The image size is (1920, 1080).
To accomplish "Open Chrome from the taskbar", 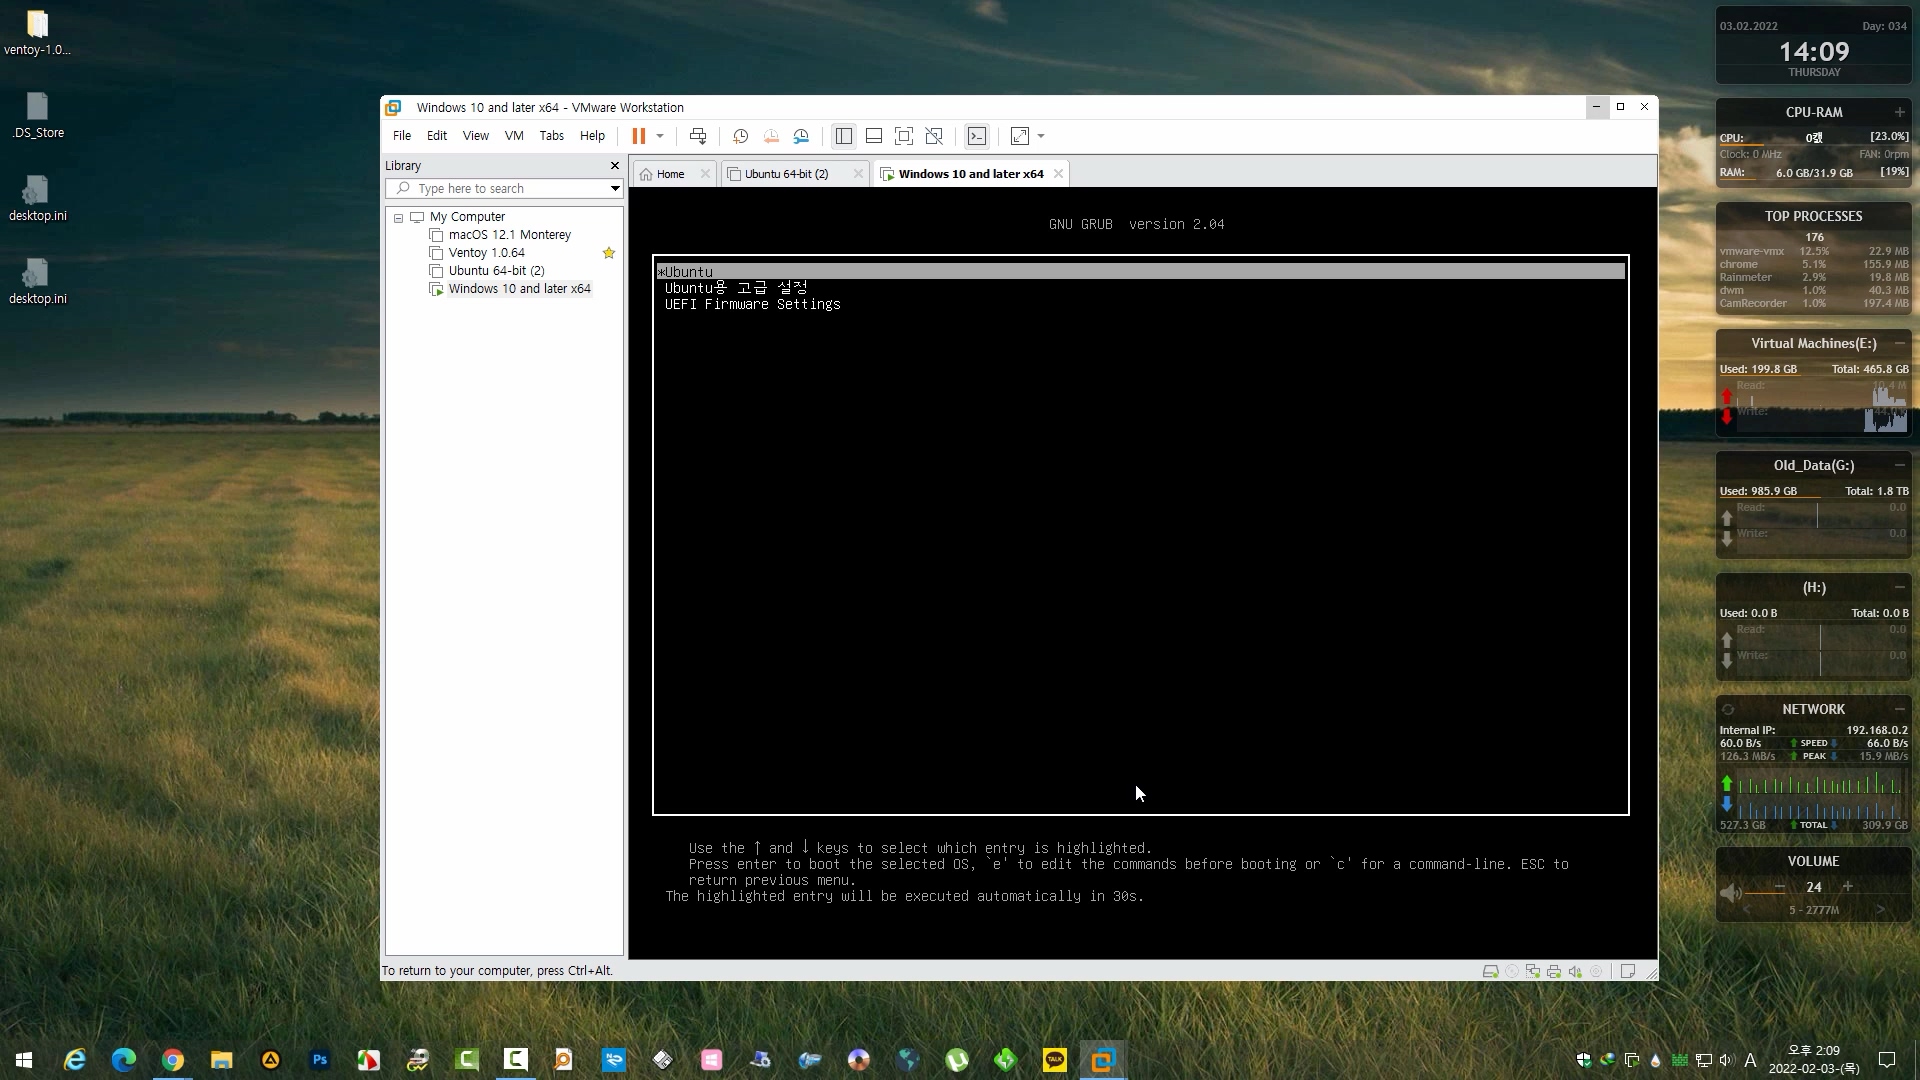I will point(173,1060).
